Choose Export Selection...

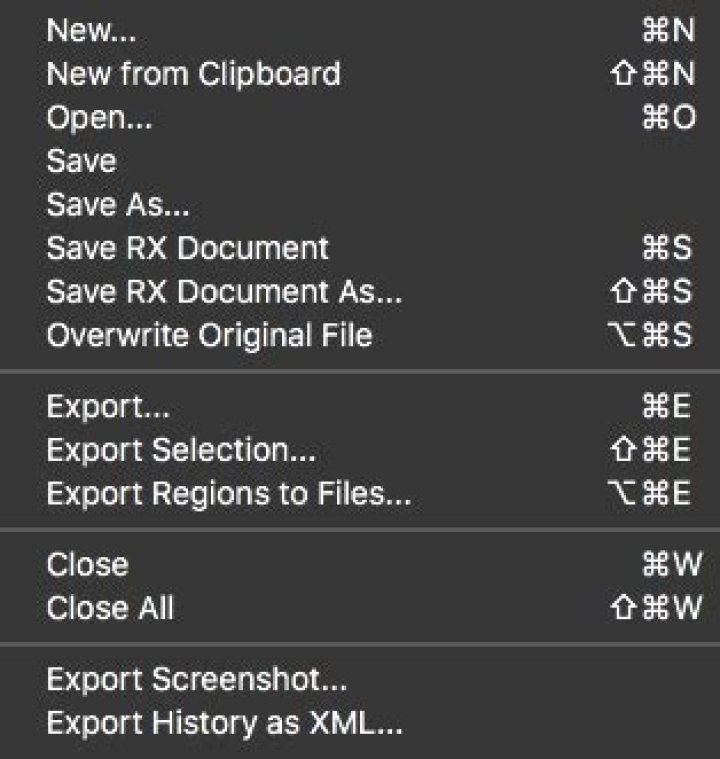pyautogui.click(x=181, y=451)
